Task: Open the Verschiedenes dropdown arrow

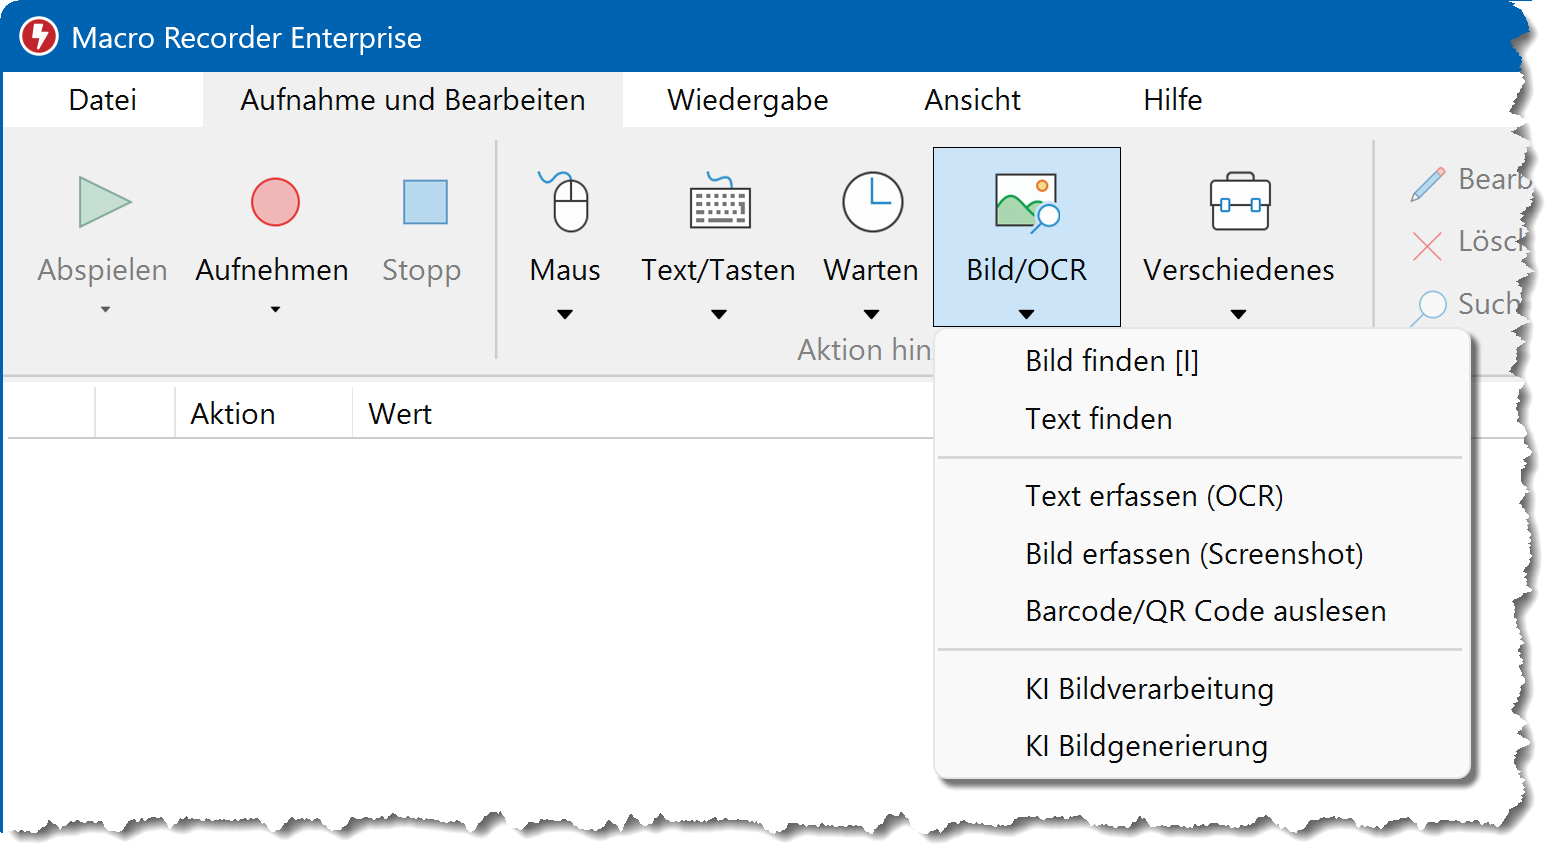Action: [x=1238, y=314]
